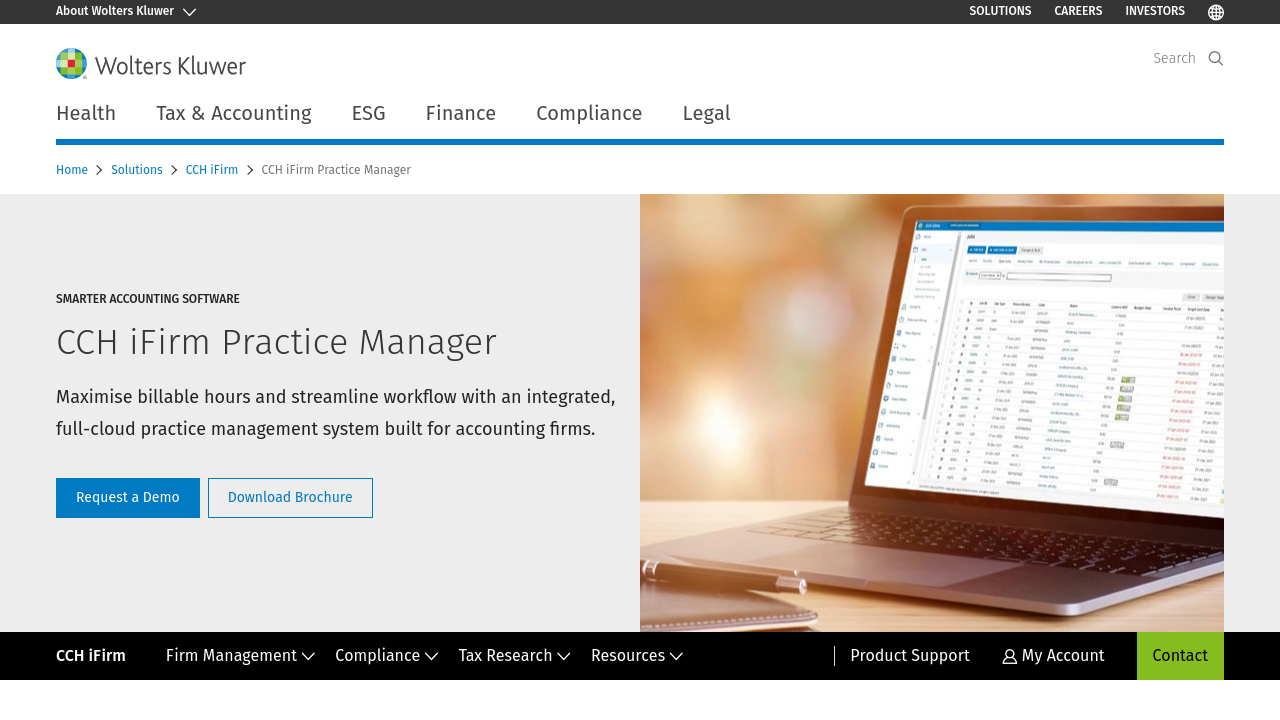This screenshot has height=720, width=1280.
Task: Click the Request a Demo button
Action: pyautogui.click(x=128, y=498)
